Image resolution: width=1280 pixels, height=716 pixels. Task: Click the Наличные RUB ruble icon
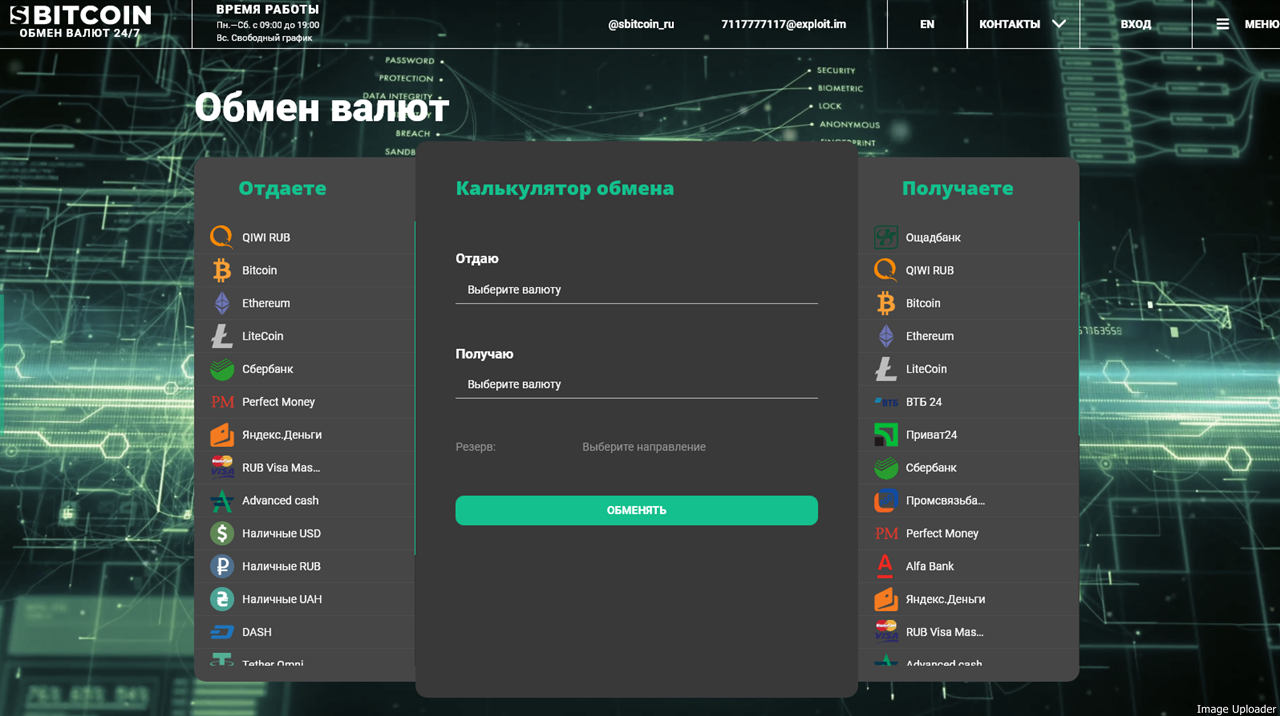point(222,566)
